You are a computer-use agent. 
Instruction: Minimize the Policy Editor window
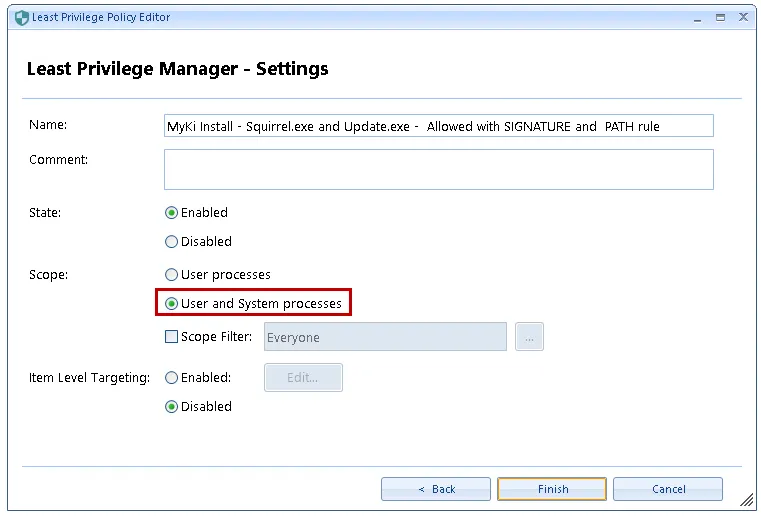pyautogui.click(x=697, y=17)
